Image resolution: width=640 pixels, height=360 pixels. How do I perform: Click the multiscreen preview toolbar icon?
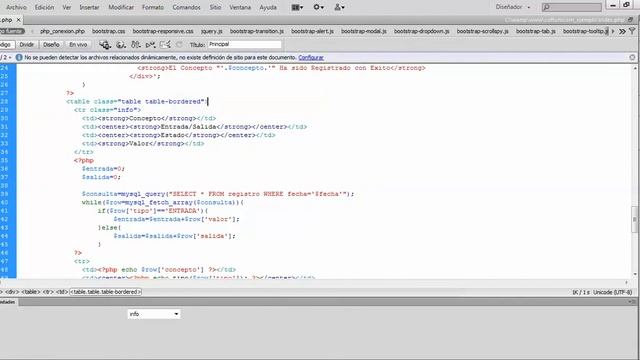pos(105,44)
